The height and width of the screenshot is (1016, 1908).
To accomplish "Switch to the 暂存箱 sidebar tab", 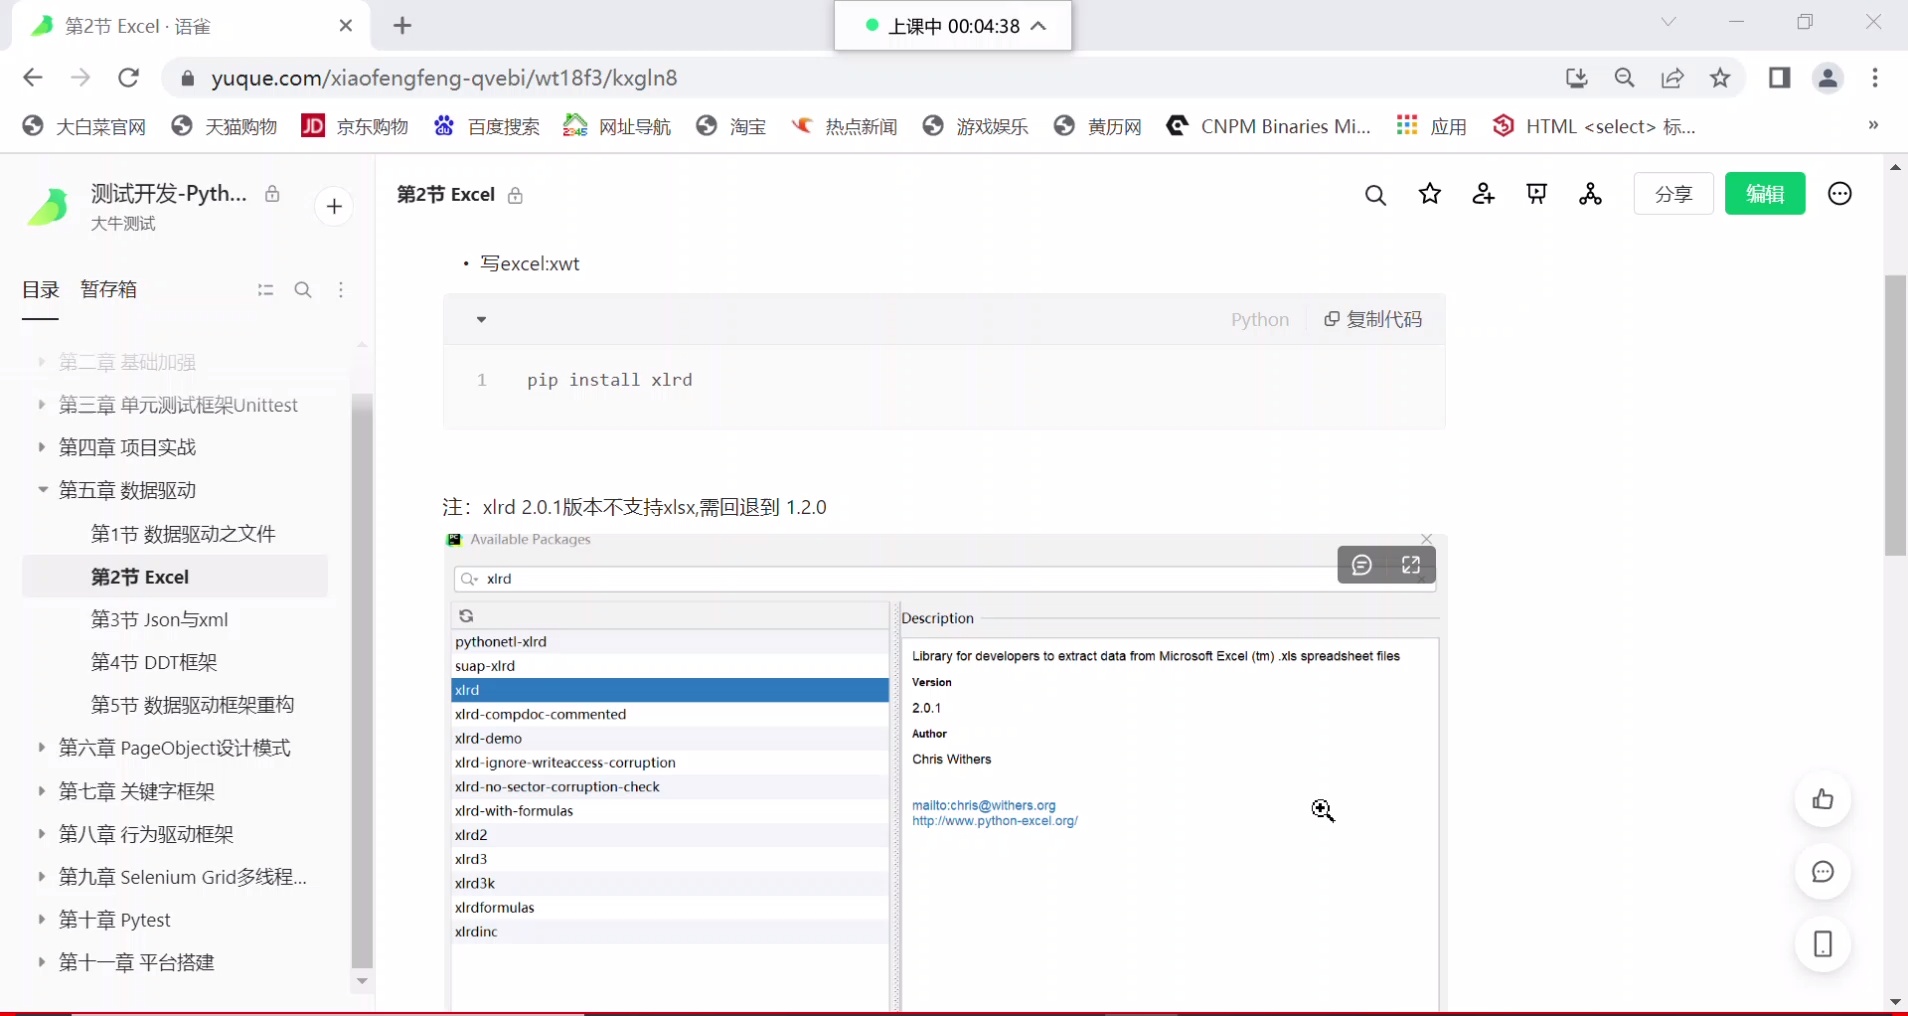I will [x=109, y=289].
